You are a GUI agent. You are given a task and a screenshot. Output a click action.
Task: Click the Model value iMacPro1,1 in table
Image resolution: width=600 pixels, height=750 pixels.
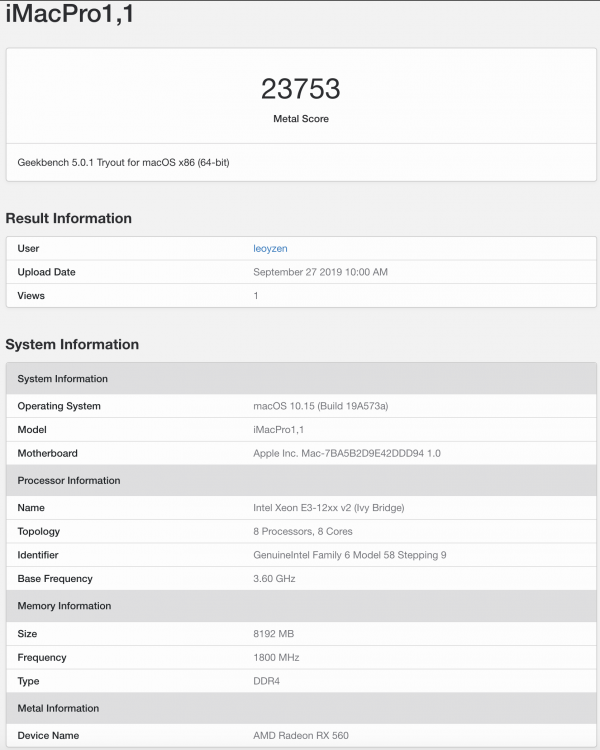(x=278, y=430)
